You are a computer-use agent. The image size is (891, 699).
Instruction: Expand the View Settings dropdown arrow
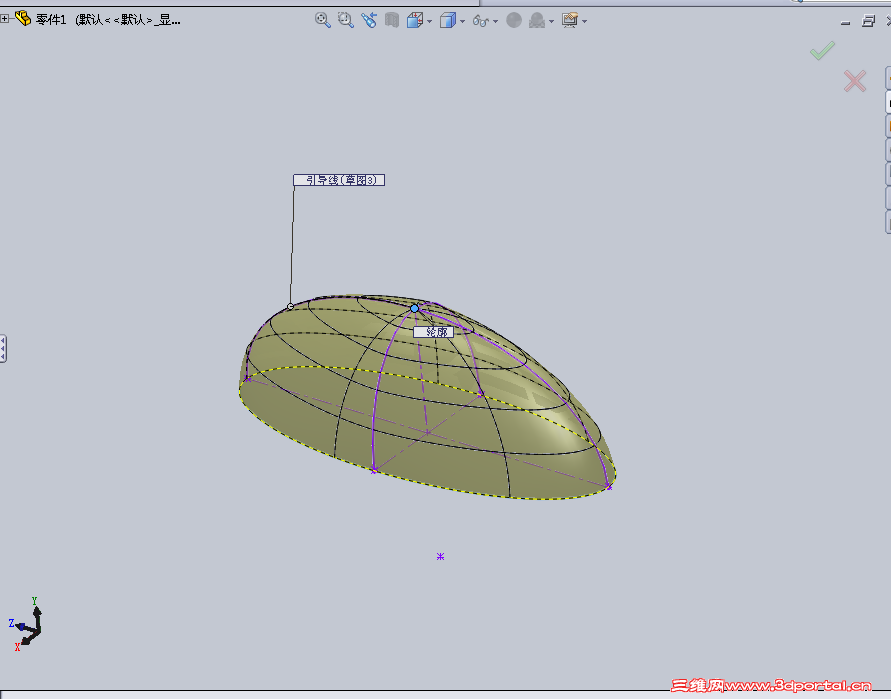584,22
